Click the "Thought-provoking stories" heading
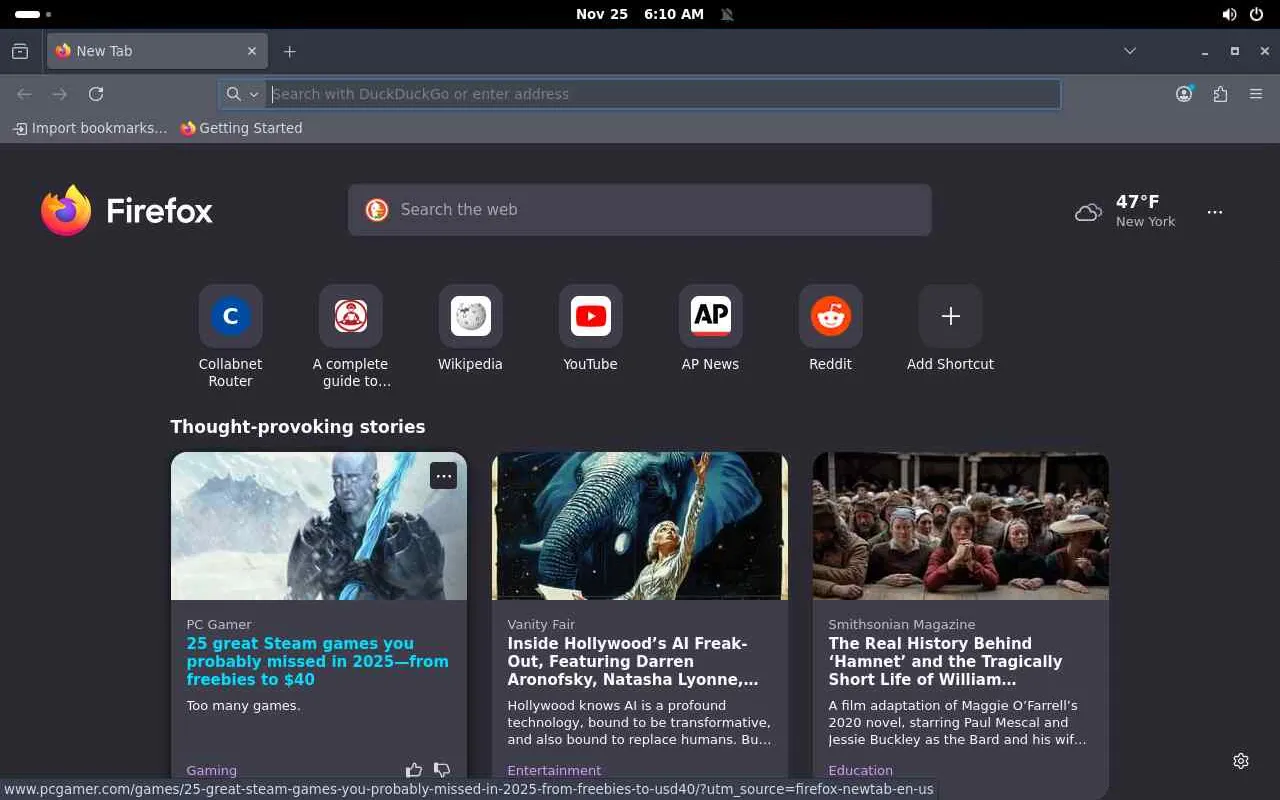Viewport: 1280px width, 800px height. tap(298, 427)
